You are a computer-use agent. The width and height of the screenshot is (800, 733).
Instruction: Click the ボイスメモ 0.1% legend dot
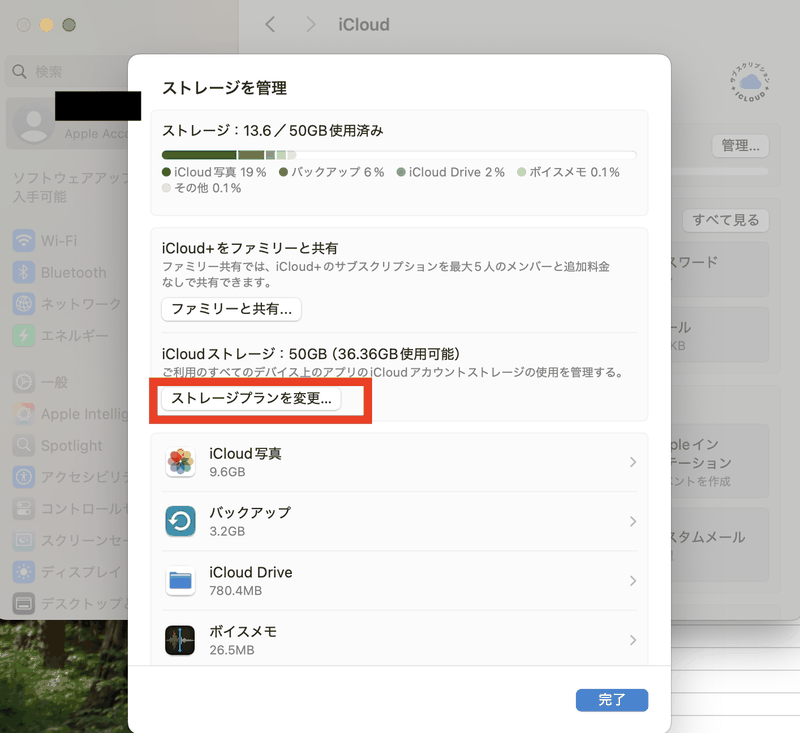521,172
